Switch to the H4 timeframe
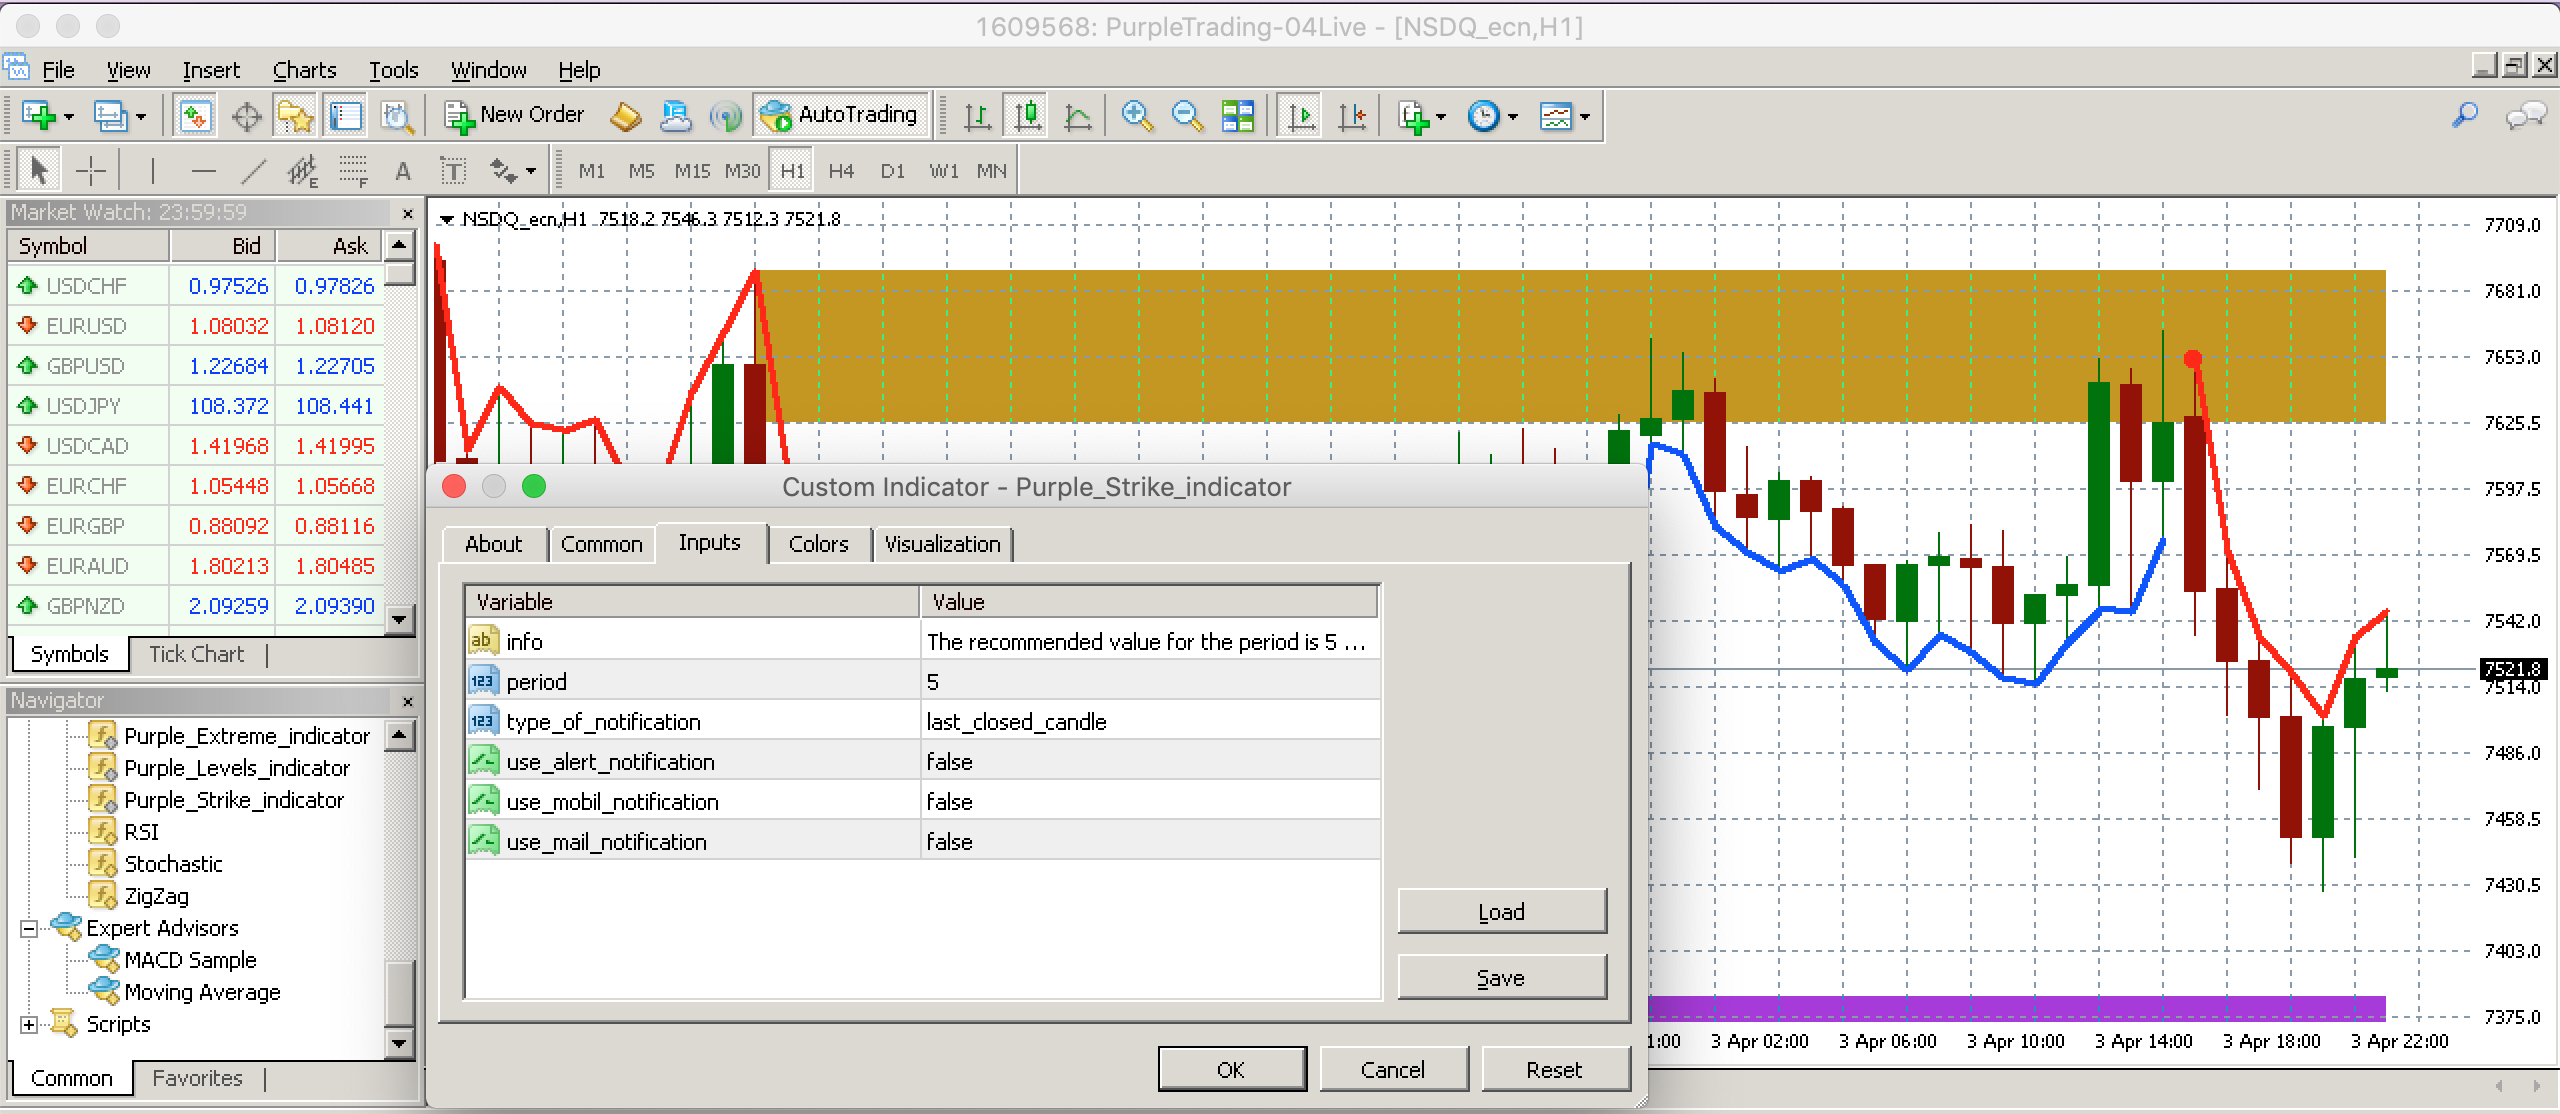Image resolution: width=2560 pixels, height=1114 pixels. [x=841, y=171]
